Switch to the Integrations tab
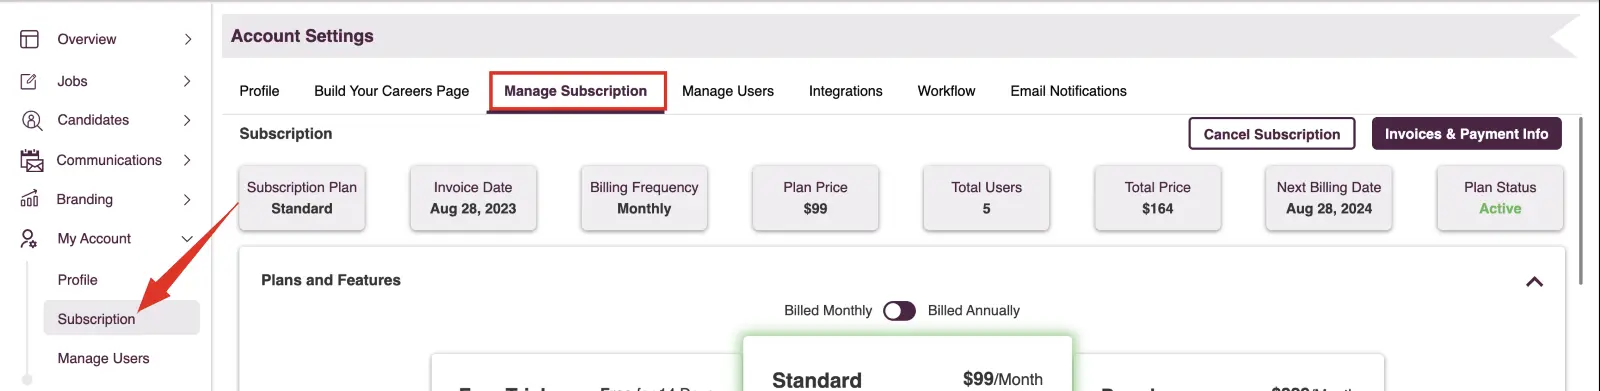Screen dimensions: 1600x391 click(846, 91)
